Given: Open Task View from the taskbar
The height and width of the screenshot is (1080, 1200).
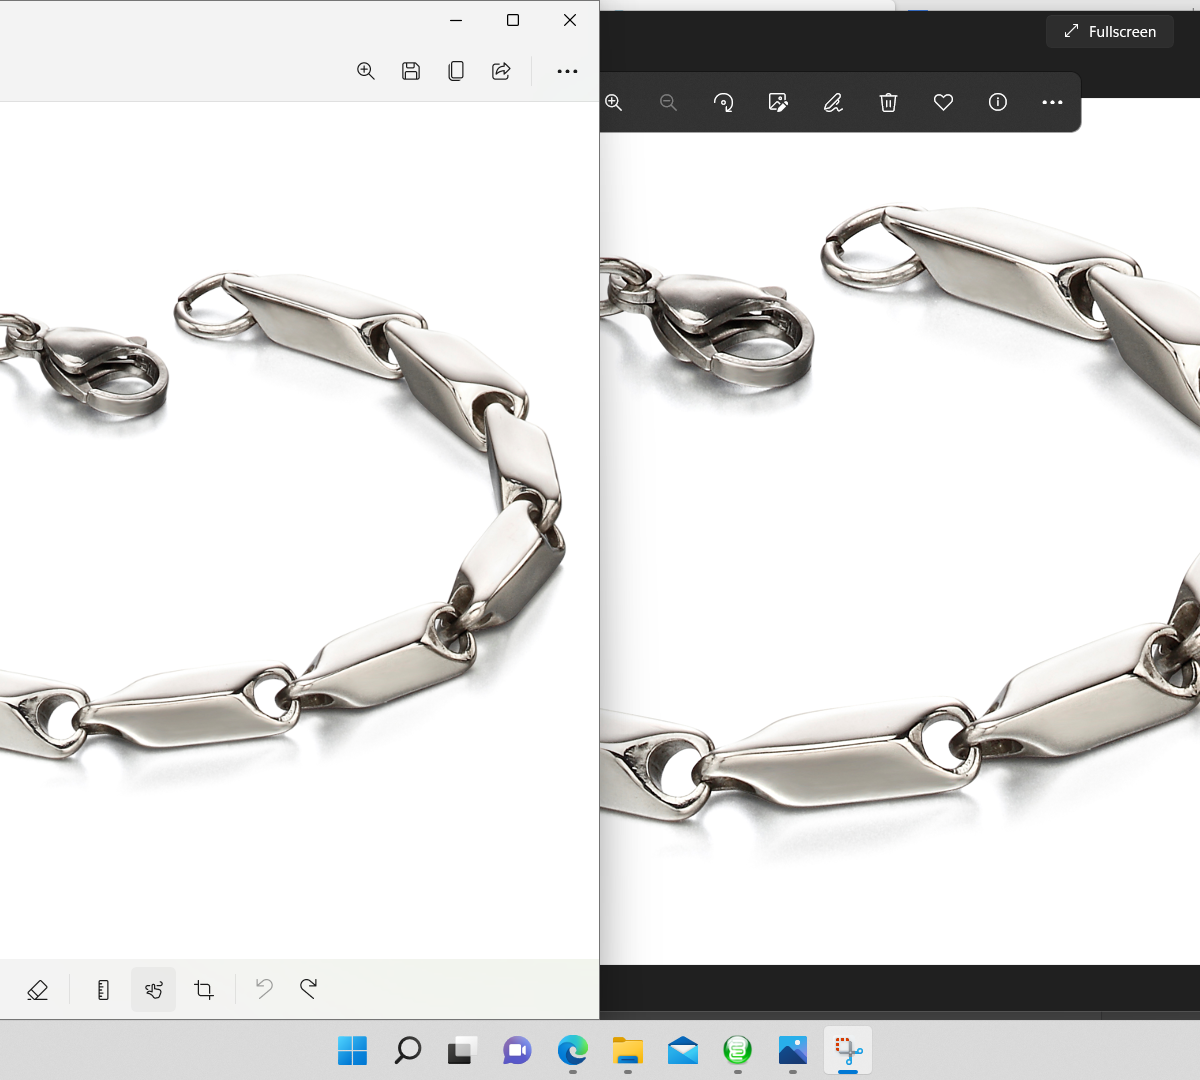Looking at the screenshot, I should click(x=462, y=1050).
